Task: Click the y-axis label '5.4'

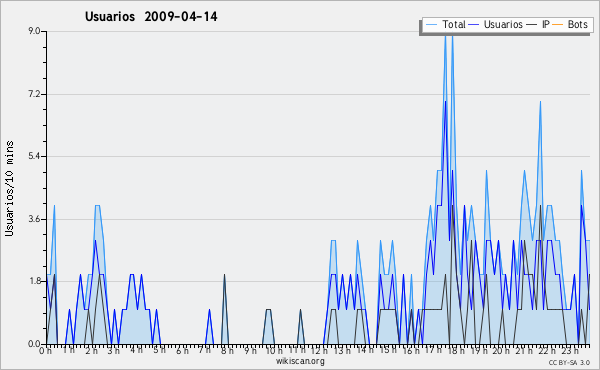Action: 35,156
